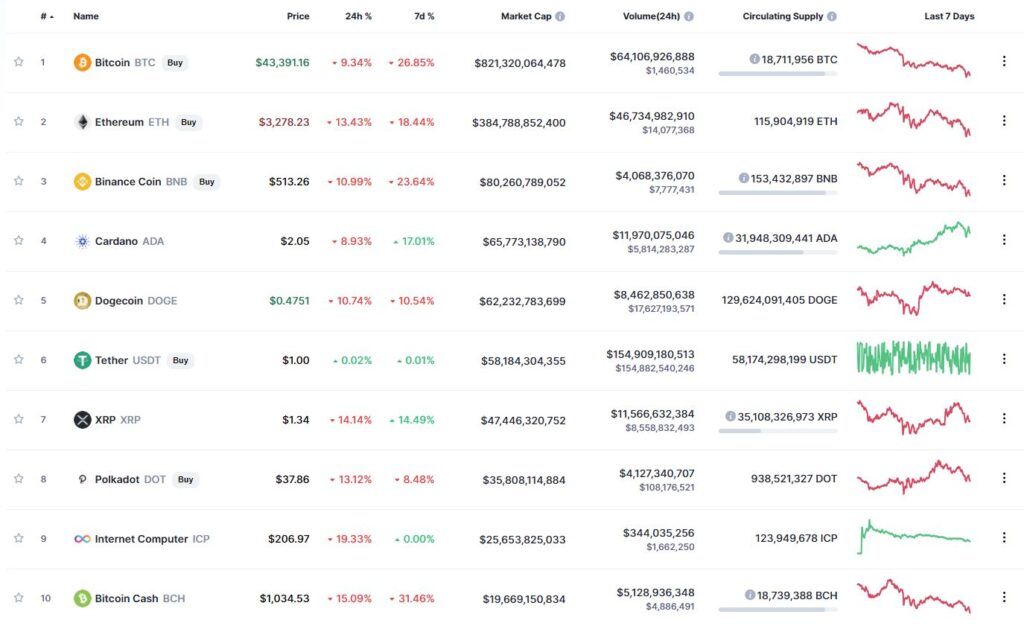Click the Tether green logo
This screenshot has height=626, width=1024.
(82, 360)
